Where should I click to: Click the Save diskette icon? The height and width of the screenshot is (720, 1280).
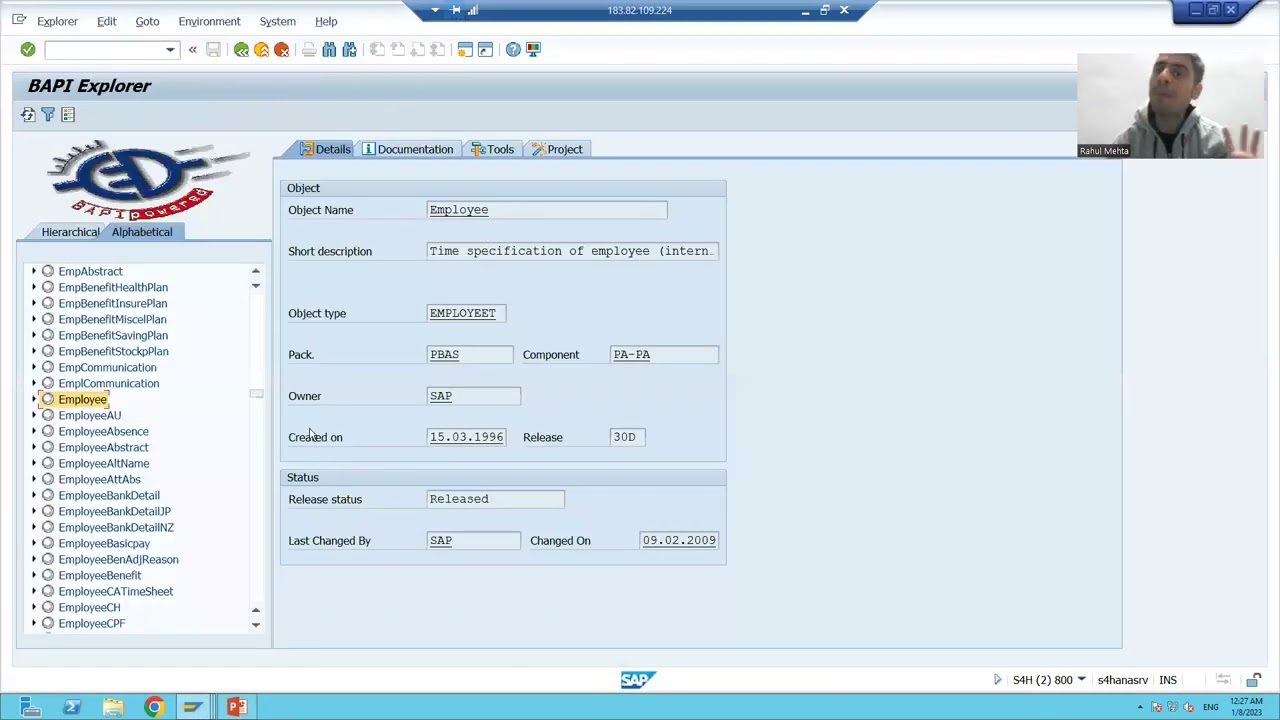pyautogui.click(x=213, y=49)
